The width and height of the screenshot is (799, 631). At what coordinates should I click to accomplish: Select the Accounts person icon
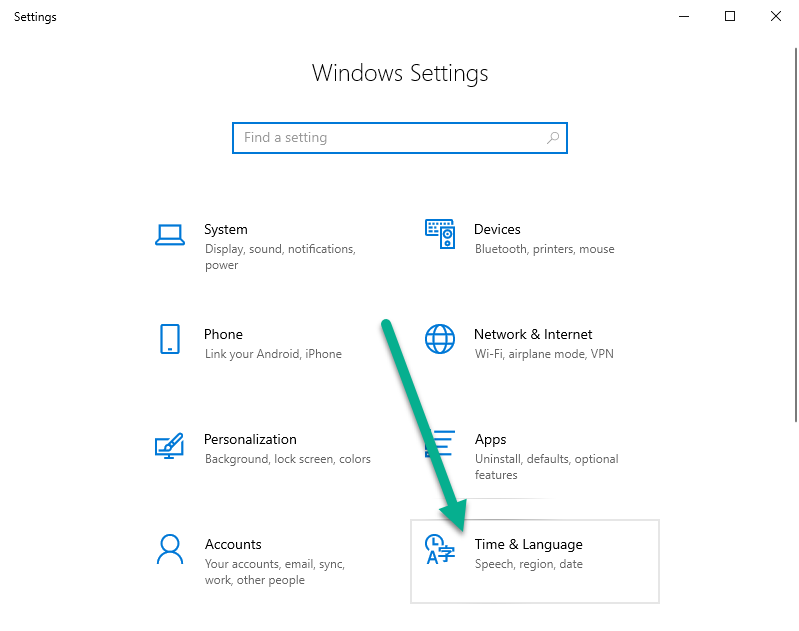[170, 549]
